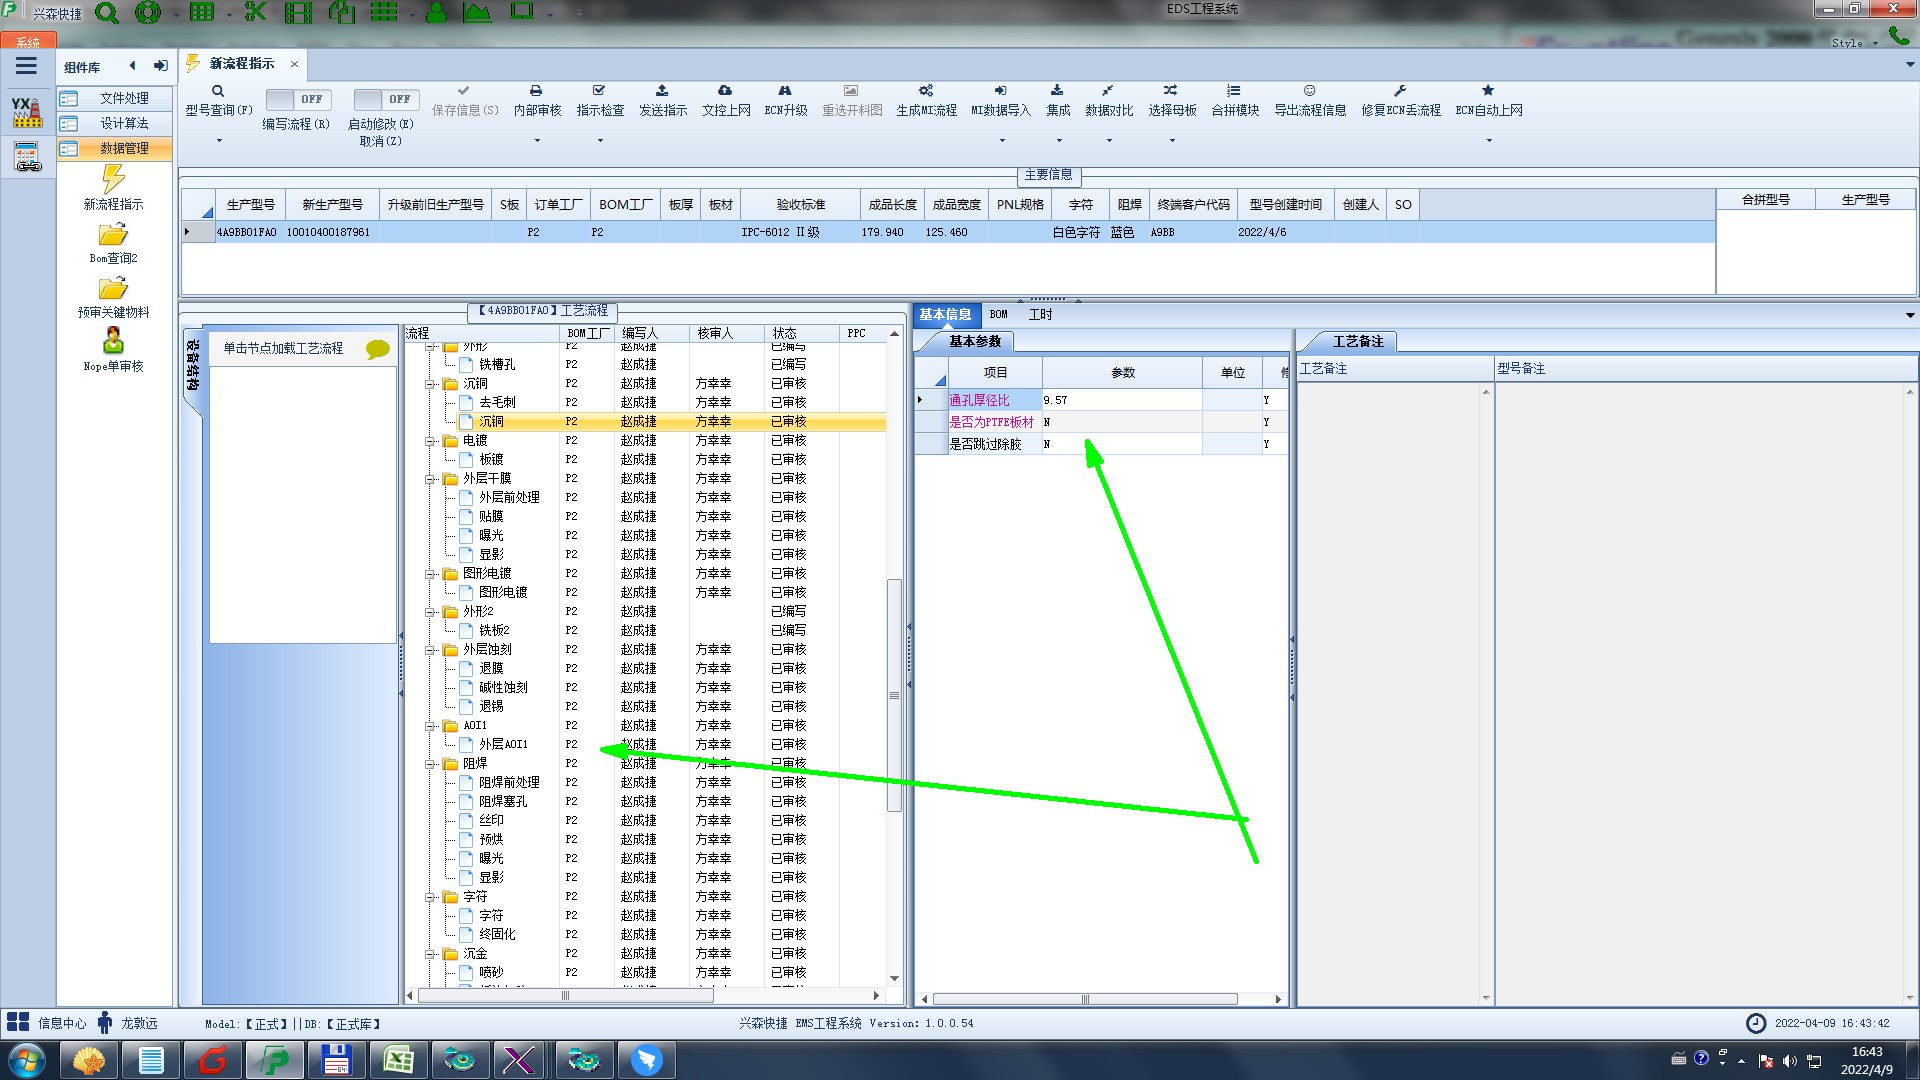Open 数据管理 in sidebar
This screenshot has width=1920, height=1080.
pos(124,148)
